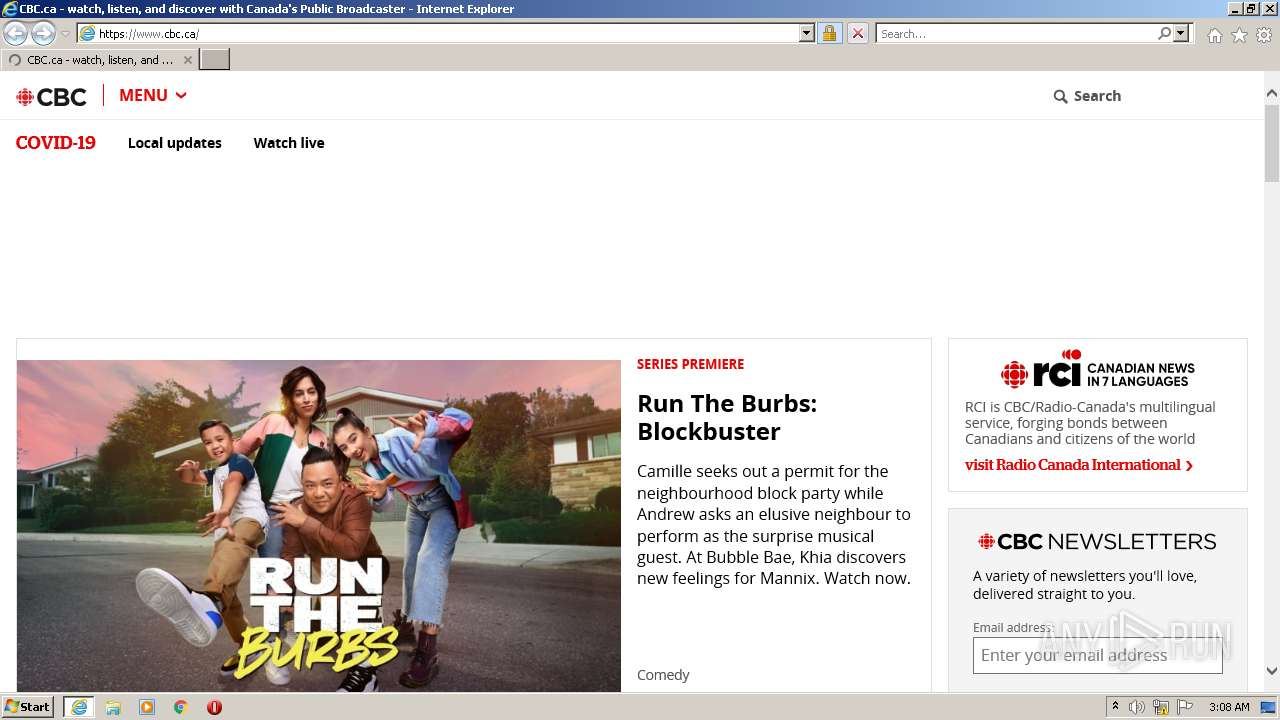This screenshot has width=1280, height=720.
Task: Open the site Search button
Action: click(x=1087, y=96)
